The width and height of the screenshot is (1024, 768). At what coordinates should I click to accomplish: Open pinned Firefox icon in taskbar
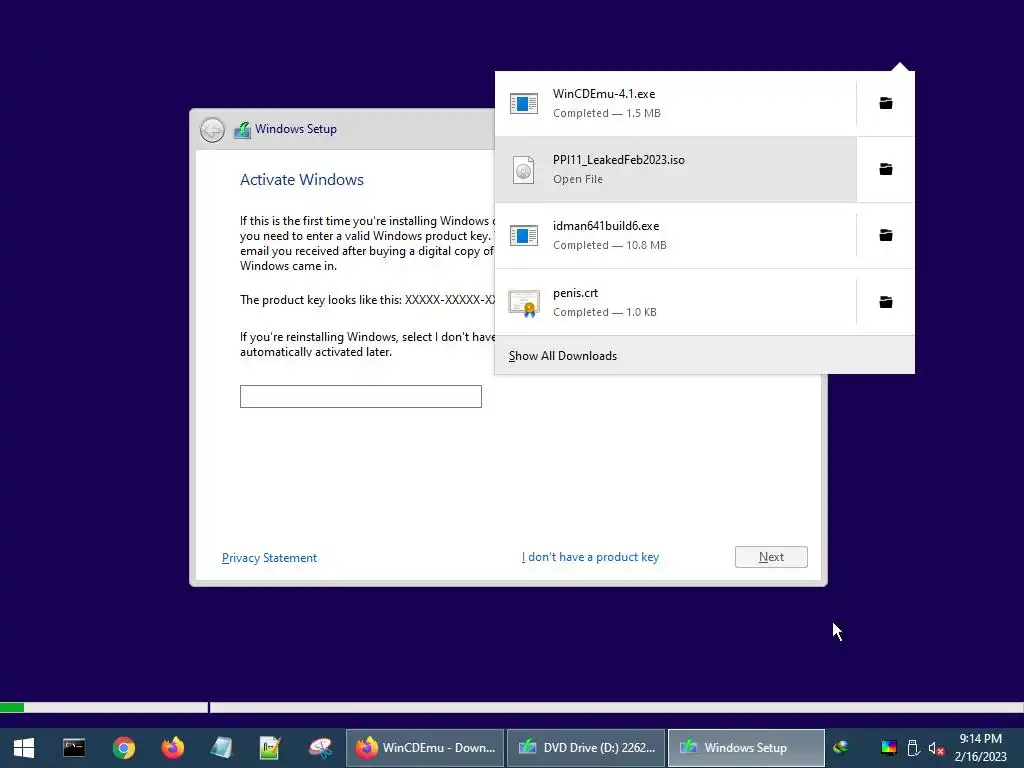172,748
